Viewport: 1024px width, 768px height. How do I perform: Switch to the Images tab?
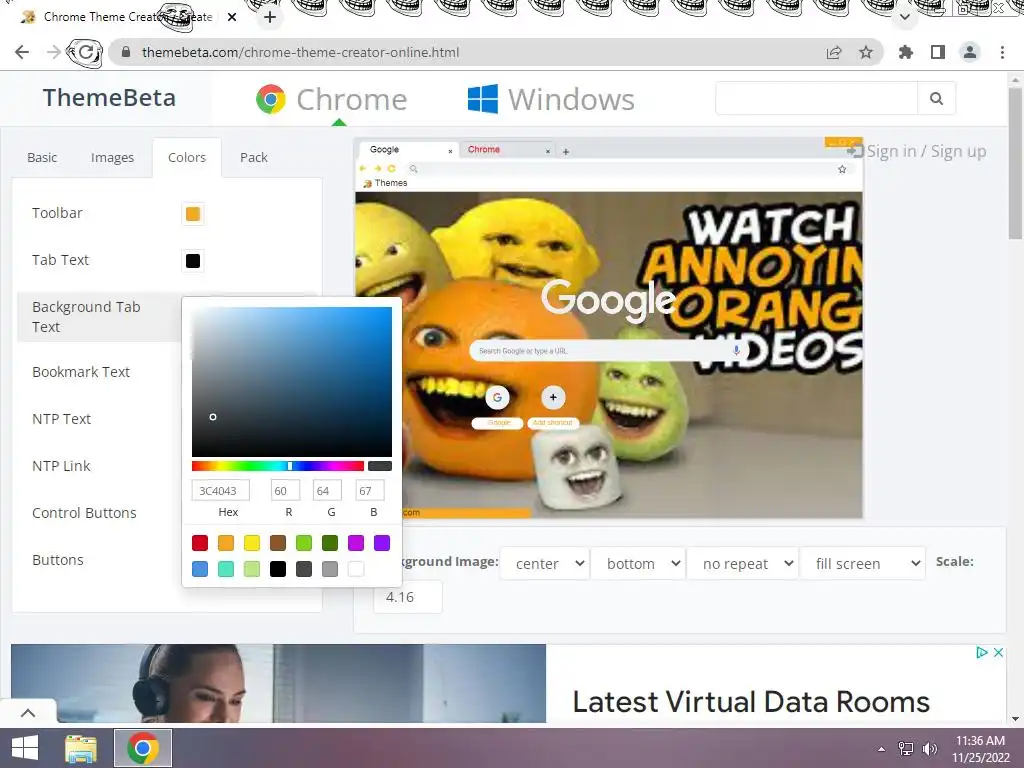(x=112, y=157)
